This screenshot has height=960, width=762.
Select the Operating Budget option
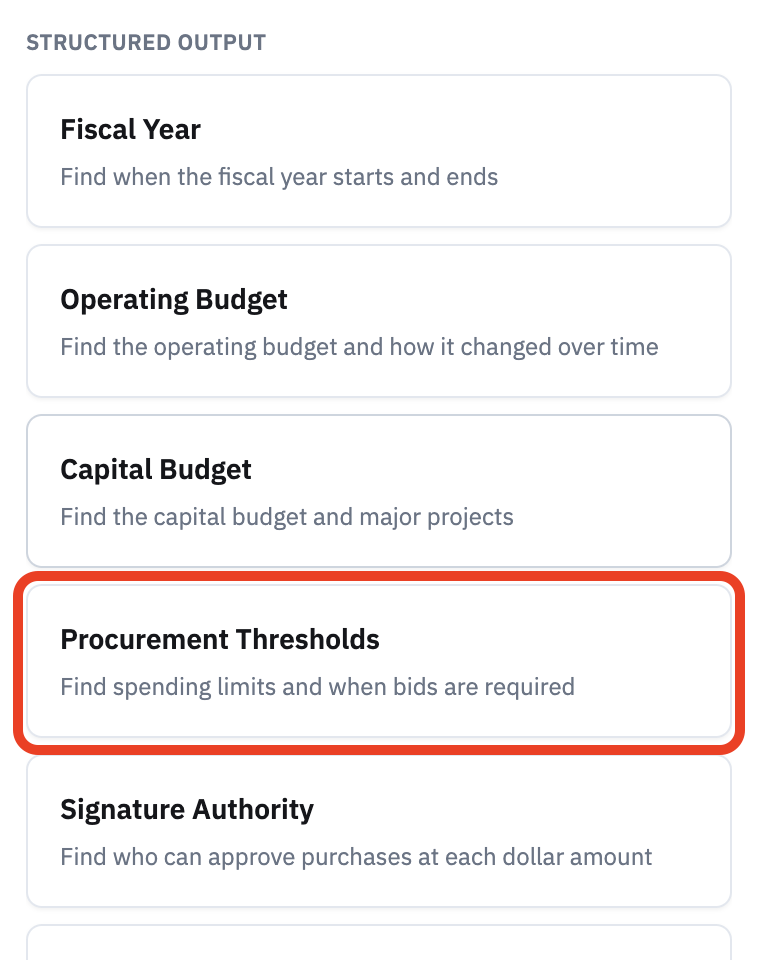(x=379, y=321)
